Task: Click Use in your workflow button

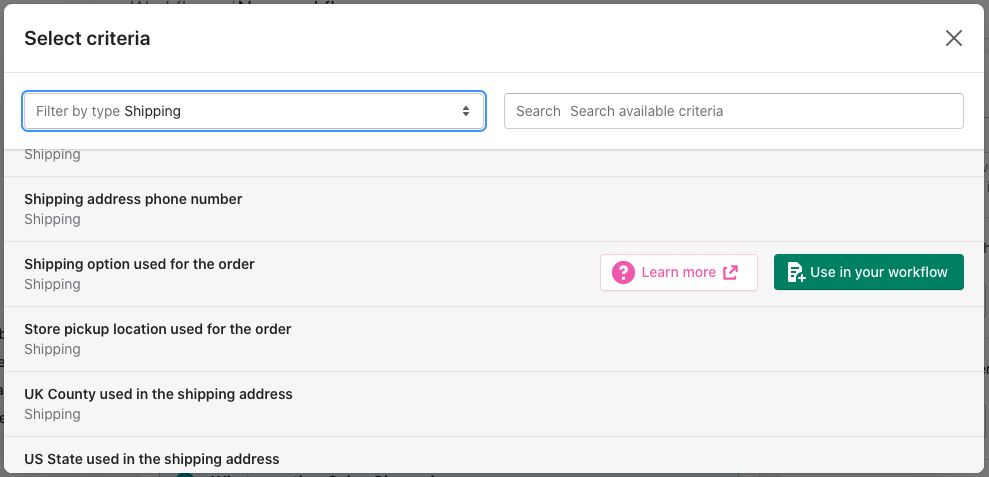Action: tap(869, 273)
